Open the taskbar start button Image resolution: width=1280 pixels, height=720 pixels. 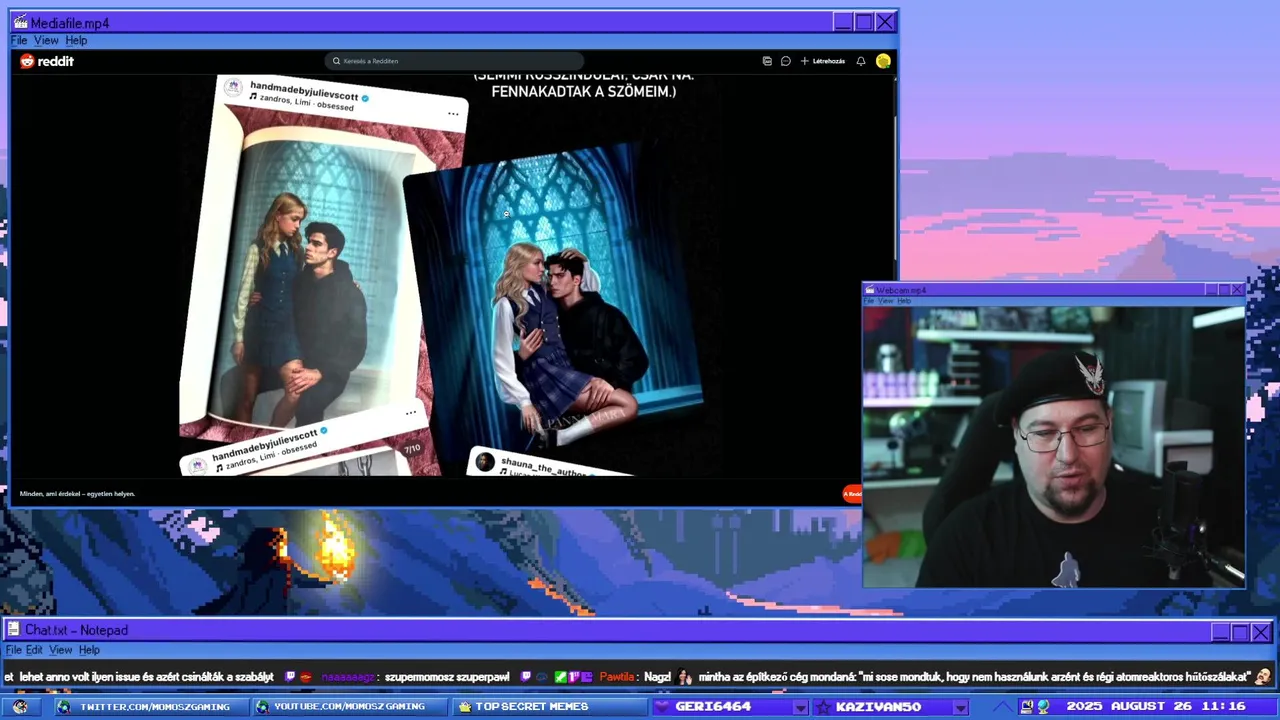[20, 706]
